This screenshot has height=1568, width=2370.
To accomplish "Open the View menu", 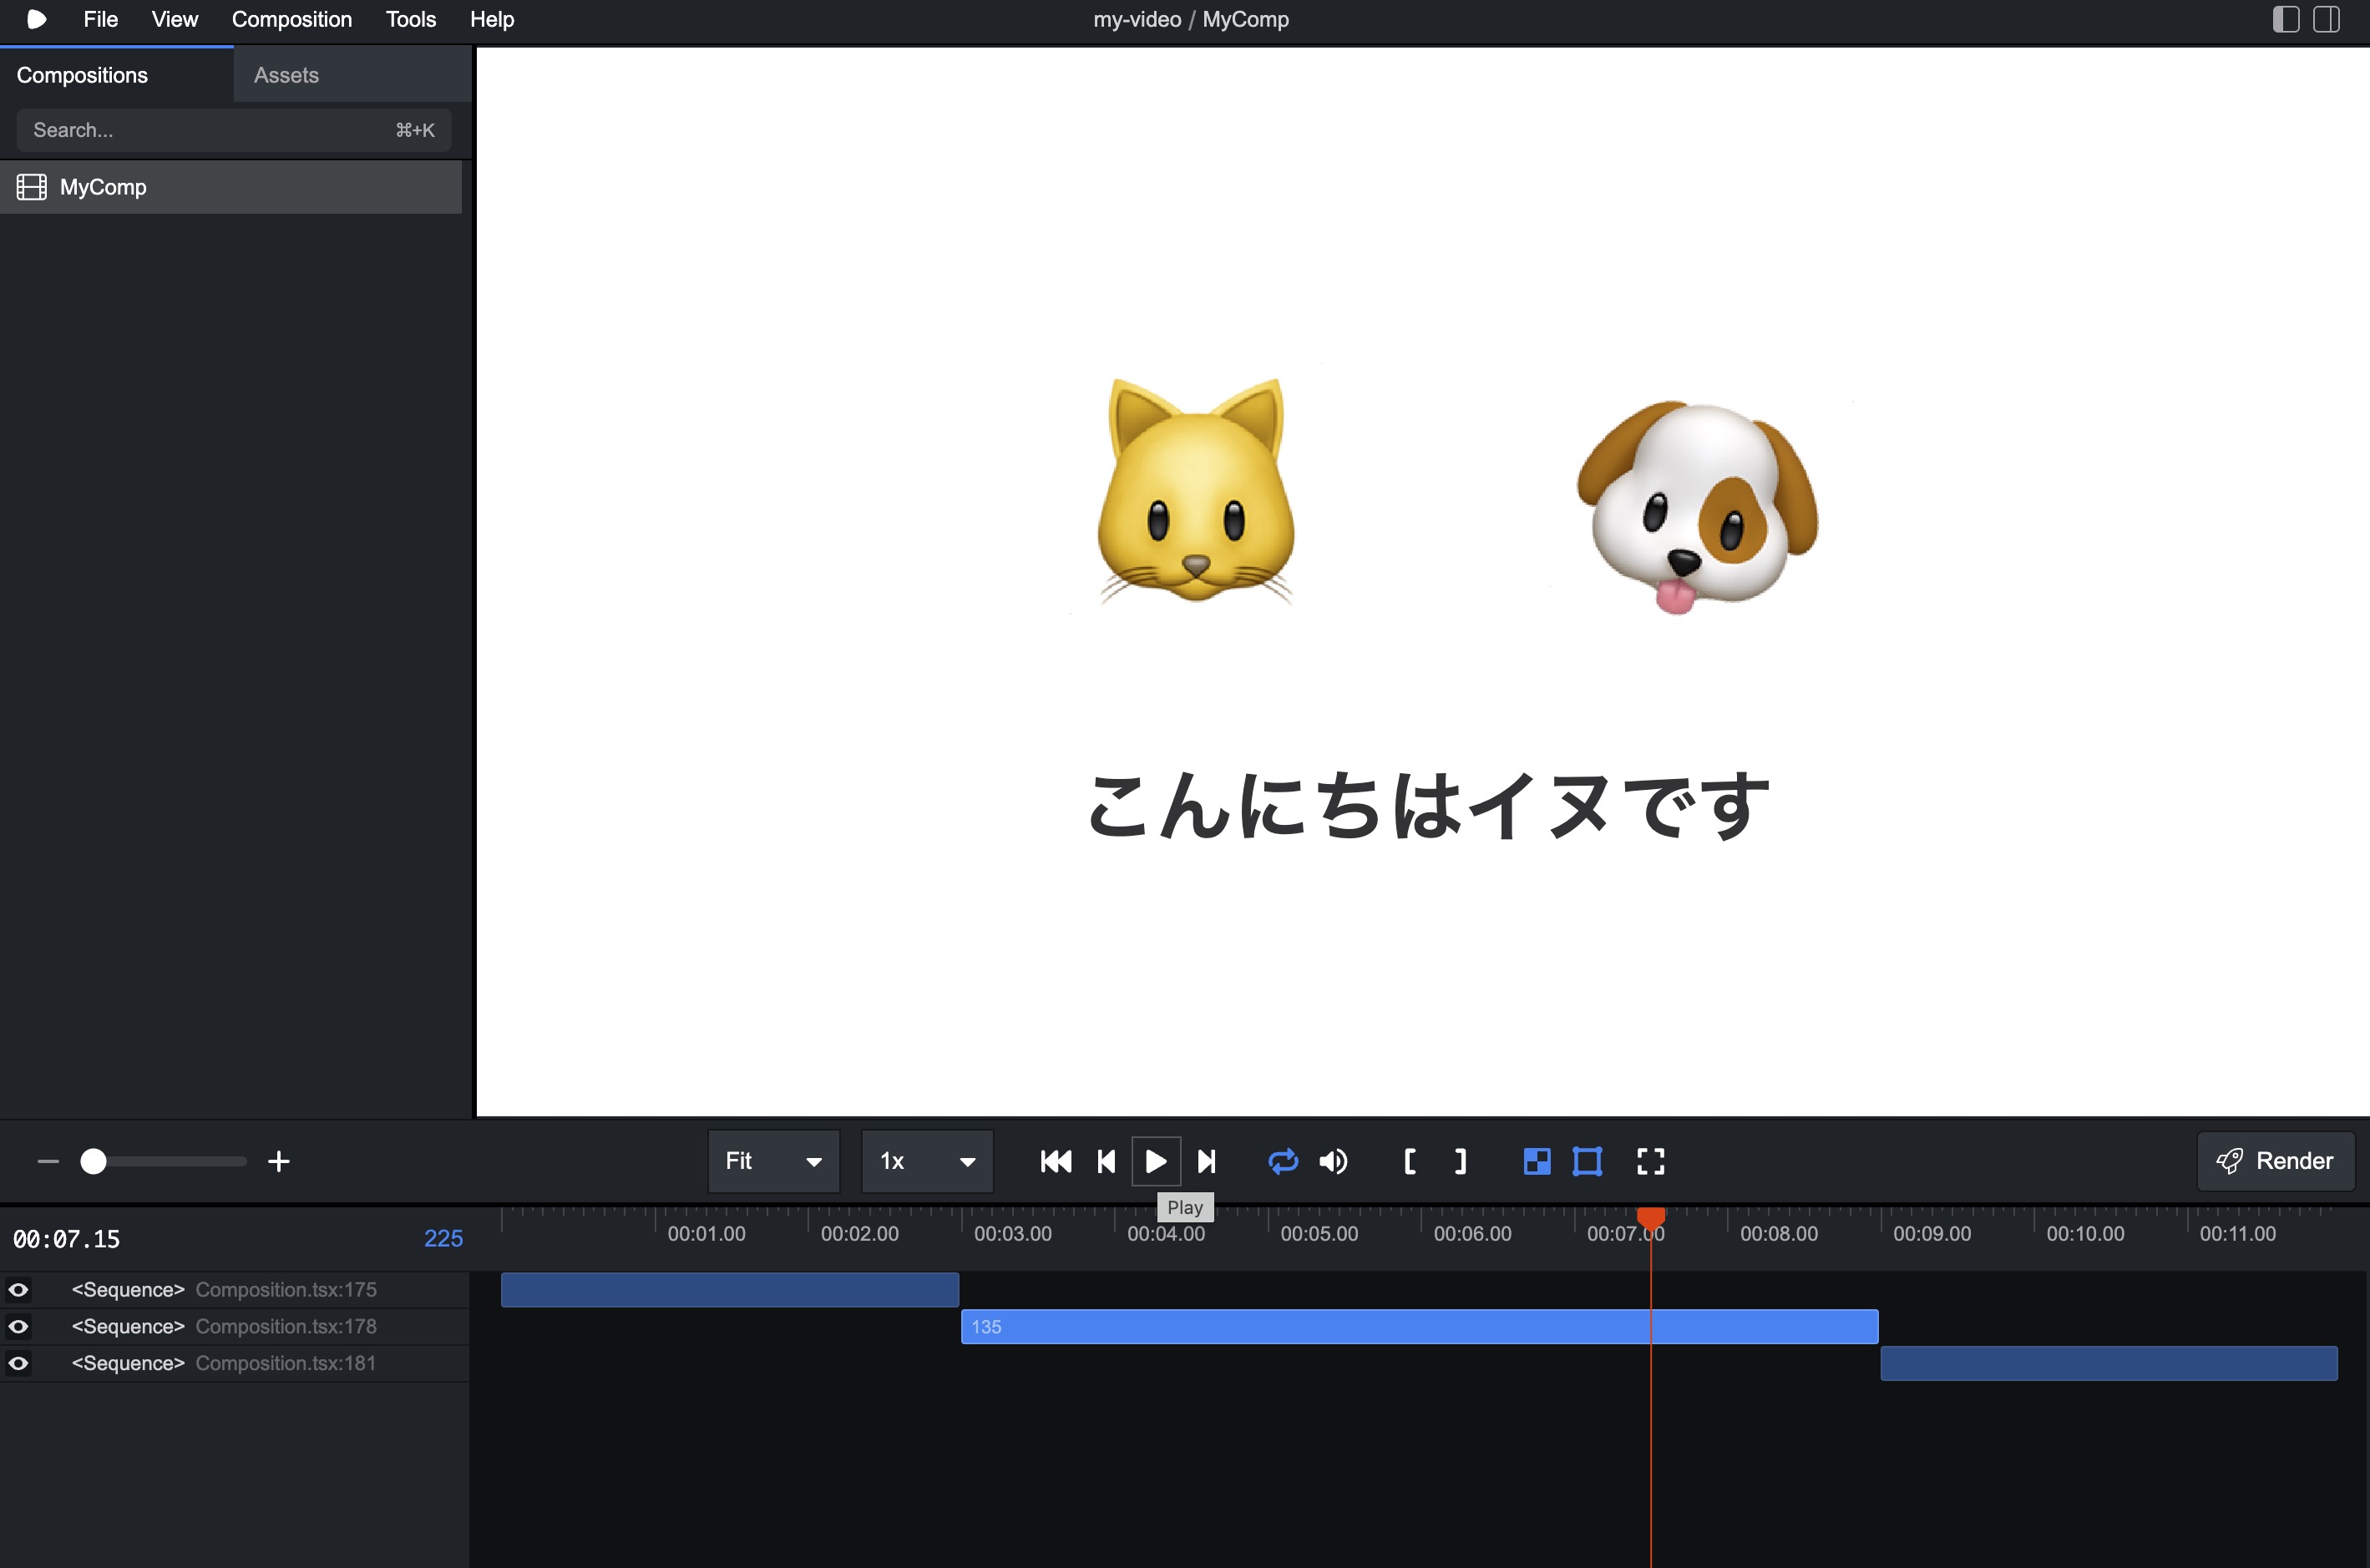I will click(x=174, y=19).
